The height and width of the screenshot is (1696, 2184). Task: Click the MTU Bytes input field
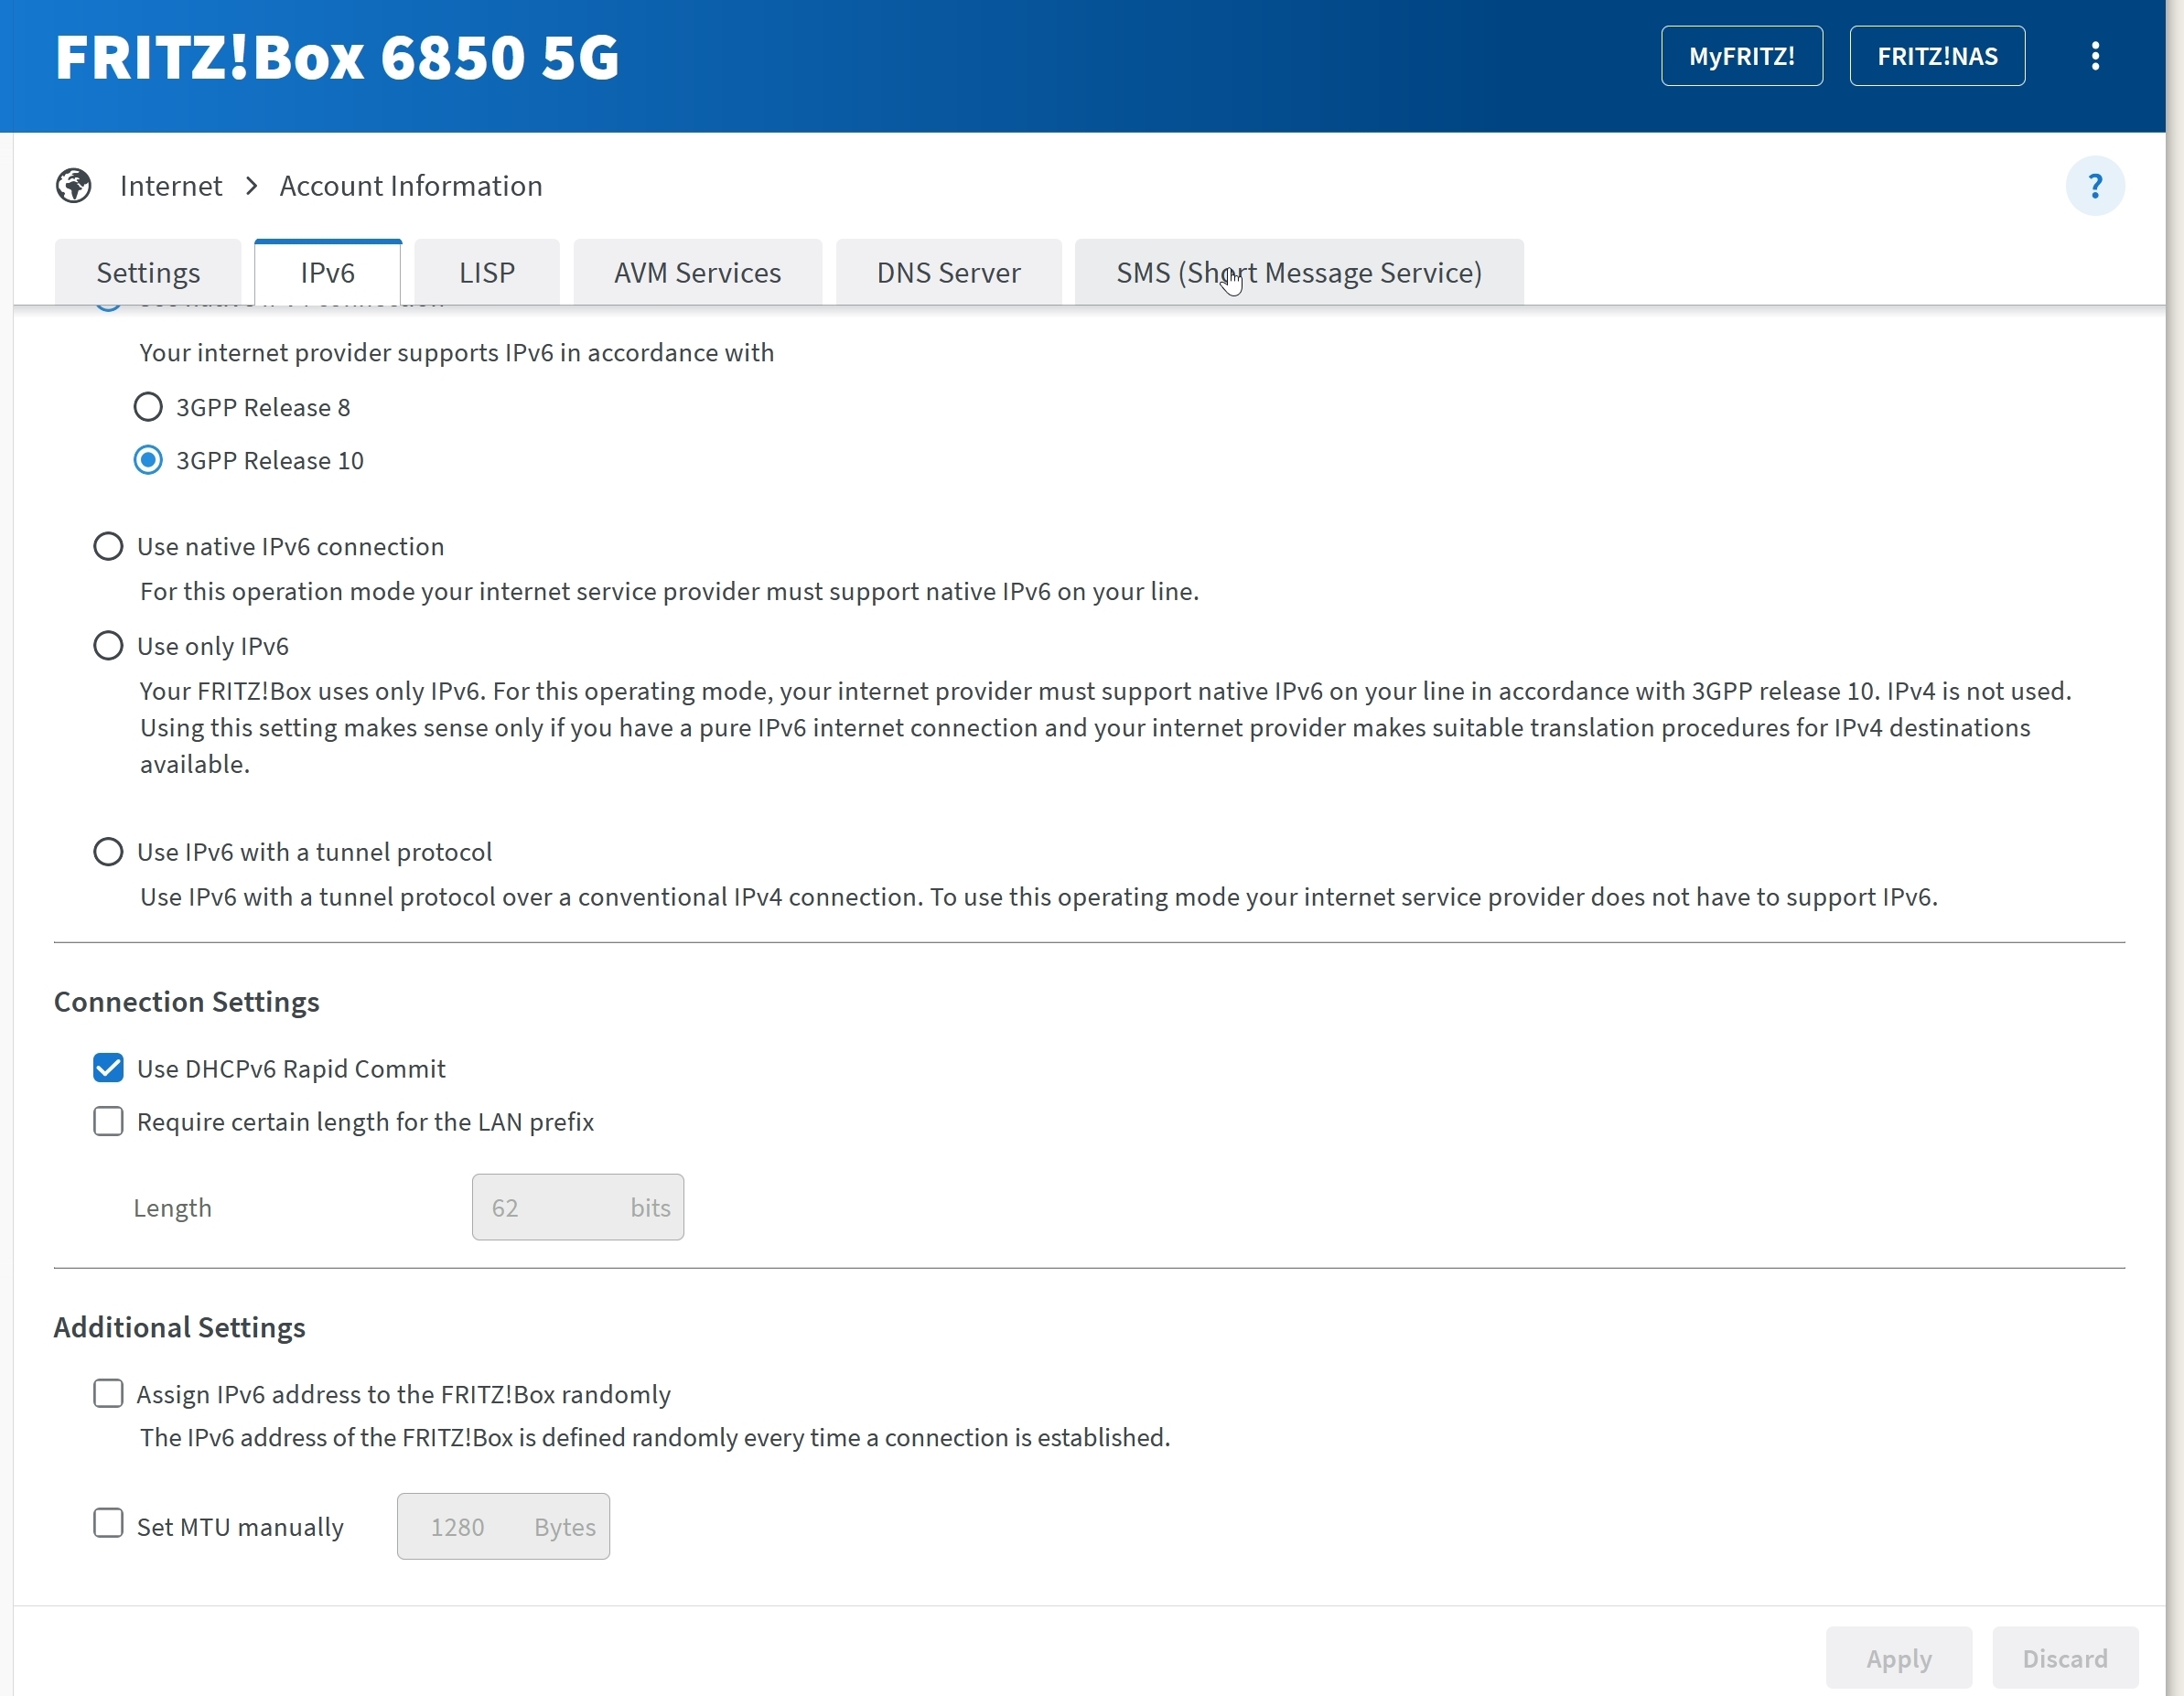(x=503, y=1526)
